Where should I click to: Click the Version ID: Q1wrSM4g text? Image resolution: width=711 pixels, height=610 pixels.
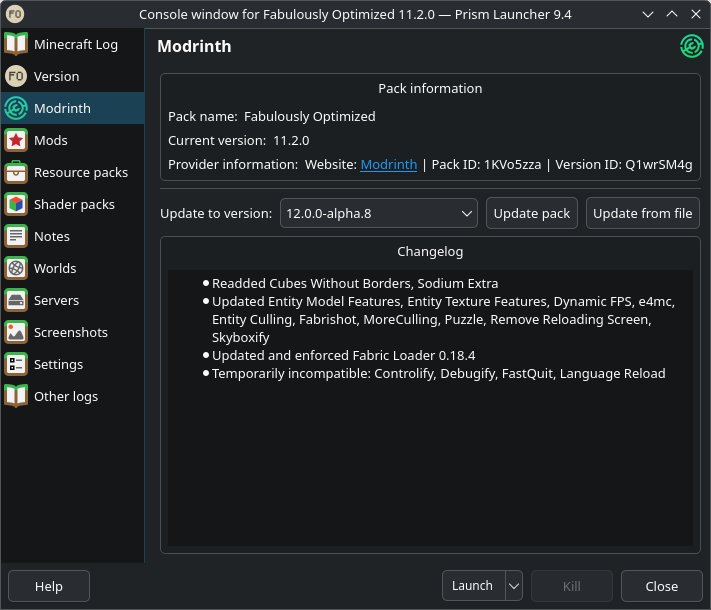coord(624,165)
